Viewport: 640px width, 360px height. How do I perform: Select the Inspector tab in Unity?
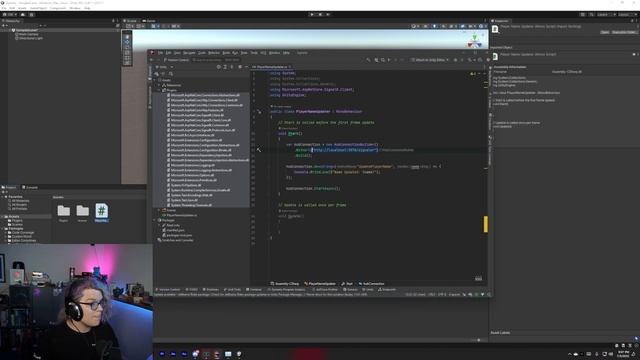click(x=500, y=21)
